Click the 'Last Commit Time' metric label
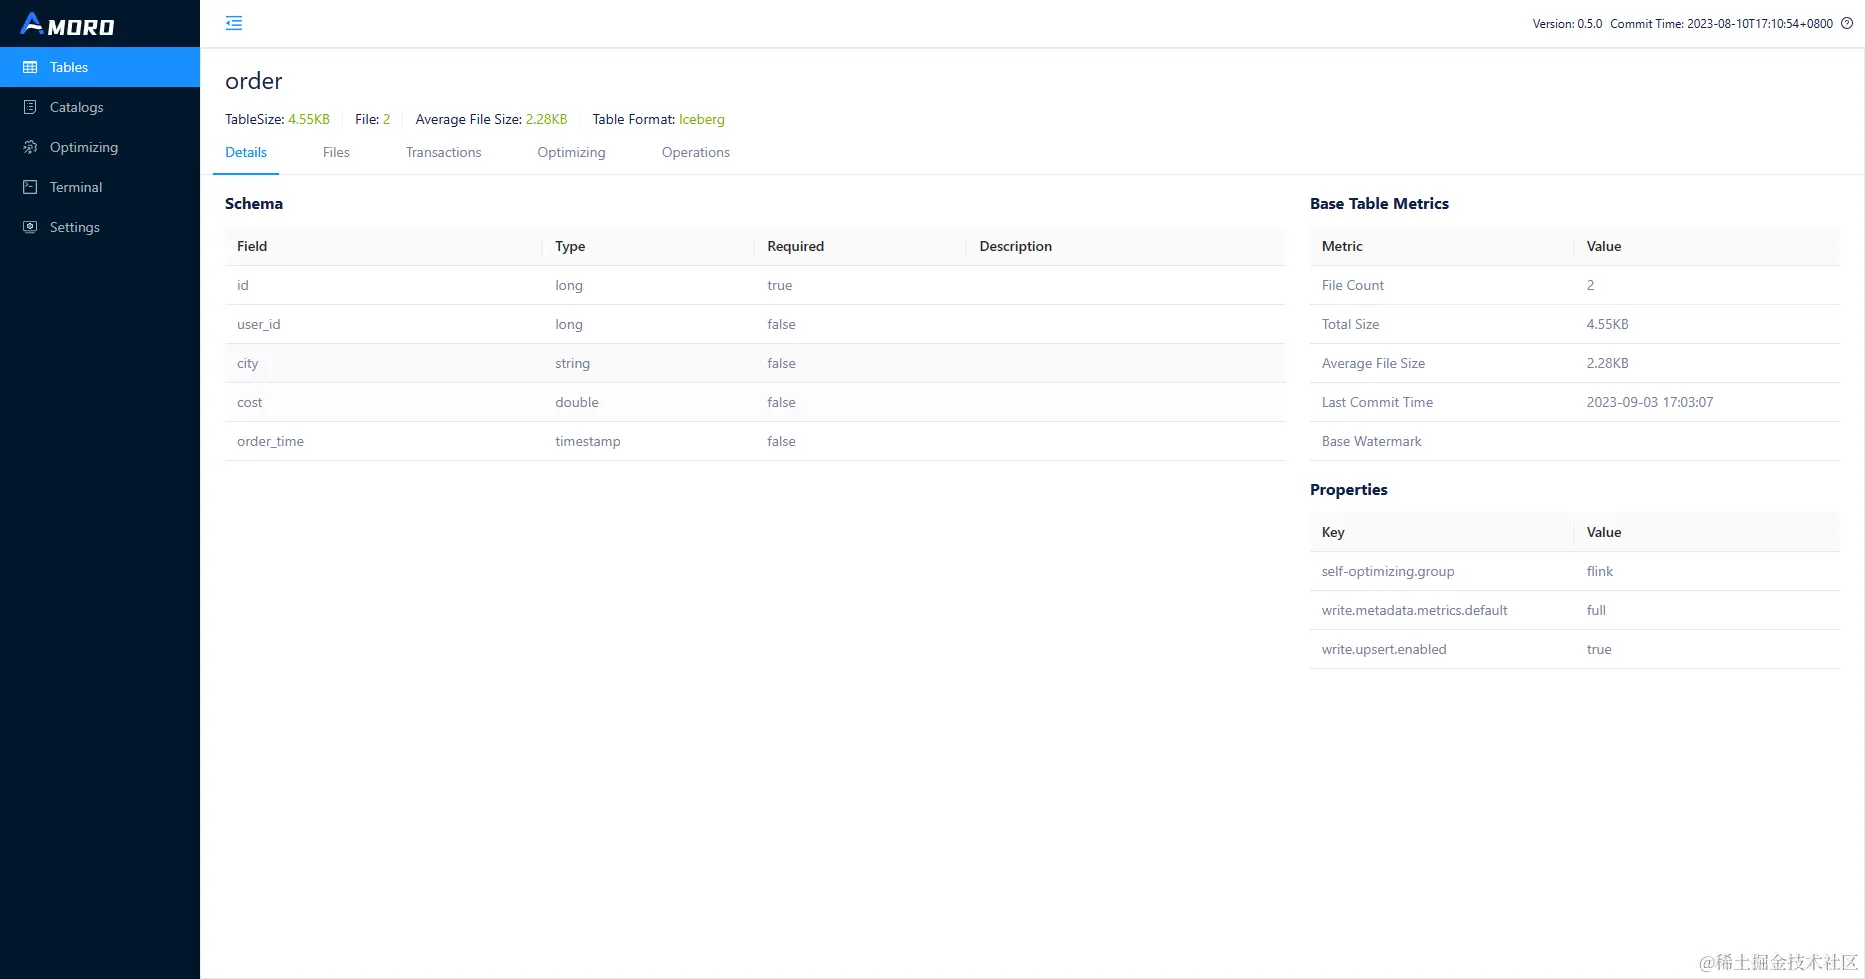The height and width of the screenshot is (979, 1865). pyautogui.click(x=1377, y=402)
